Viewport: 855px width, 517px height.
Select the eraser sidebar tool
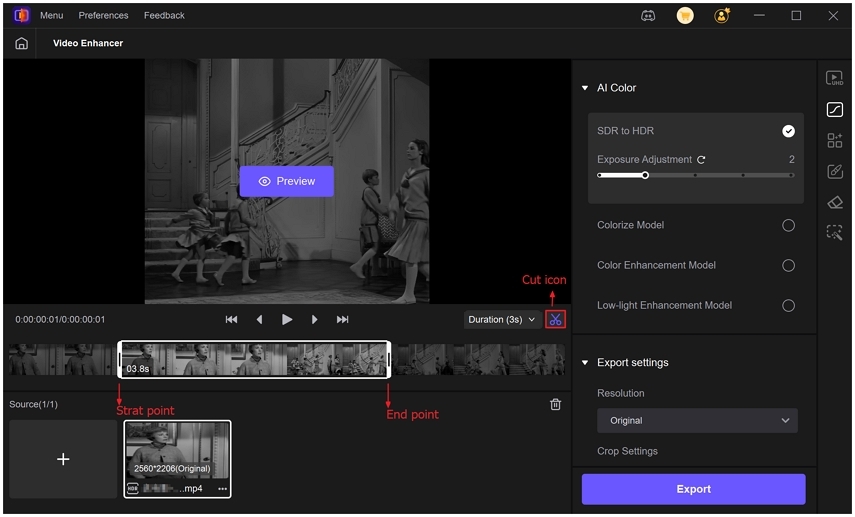click(834, 202)
